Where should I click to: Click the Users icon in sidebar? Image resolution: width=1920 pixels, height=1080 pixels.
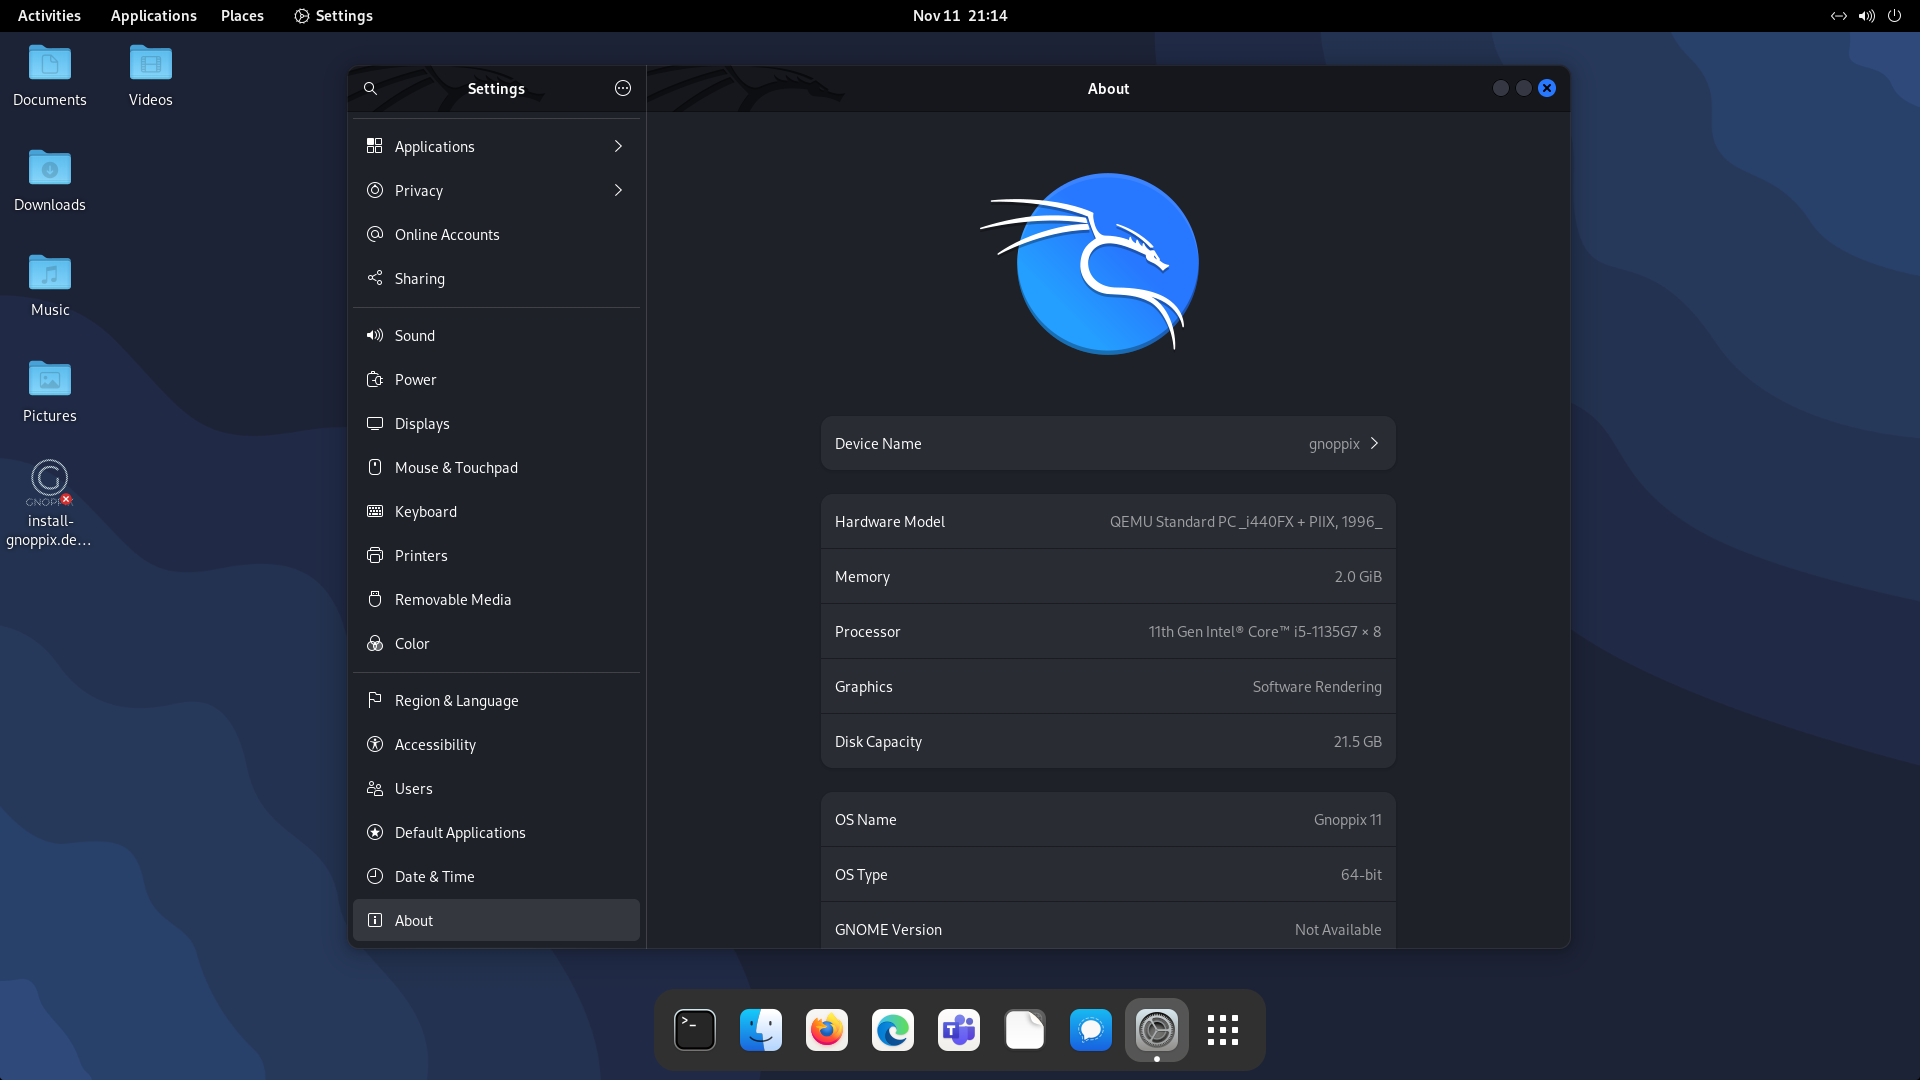point(375,788)
